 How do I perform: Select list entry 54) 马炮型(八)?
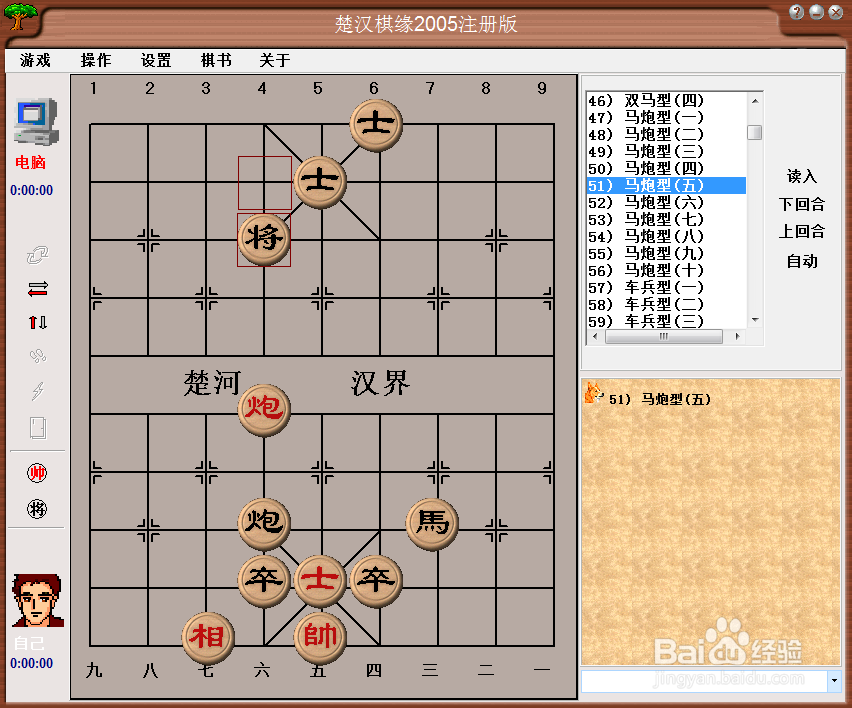pyautogui.click(x=666, y=236)
